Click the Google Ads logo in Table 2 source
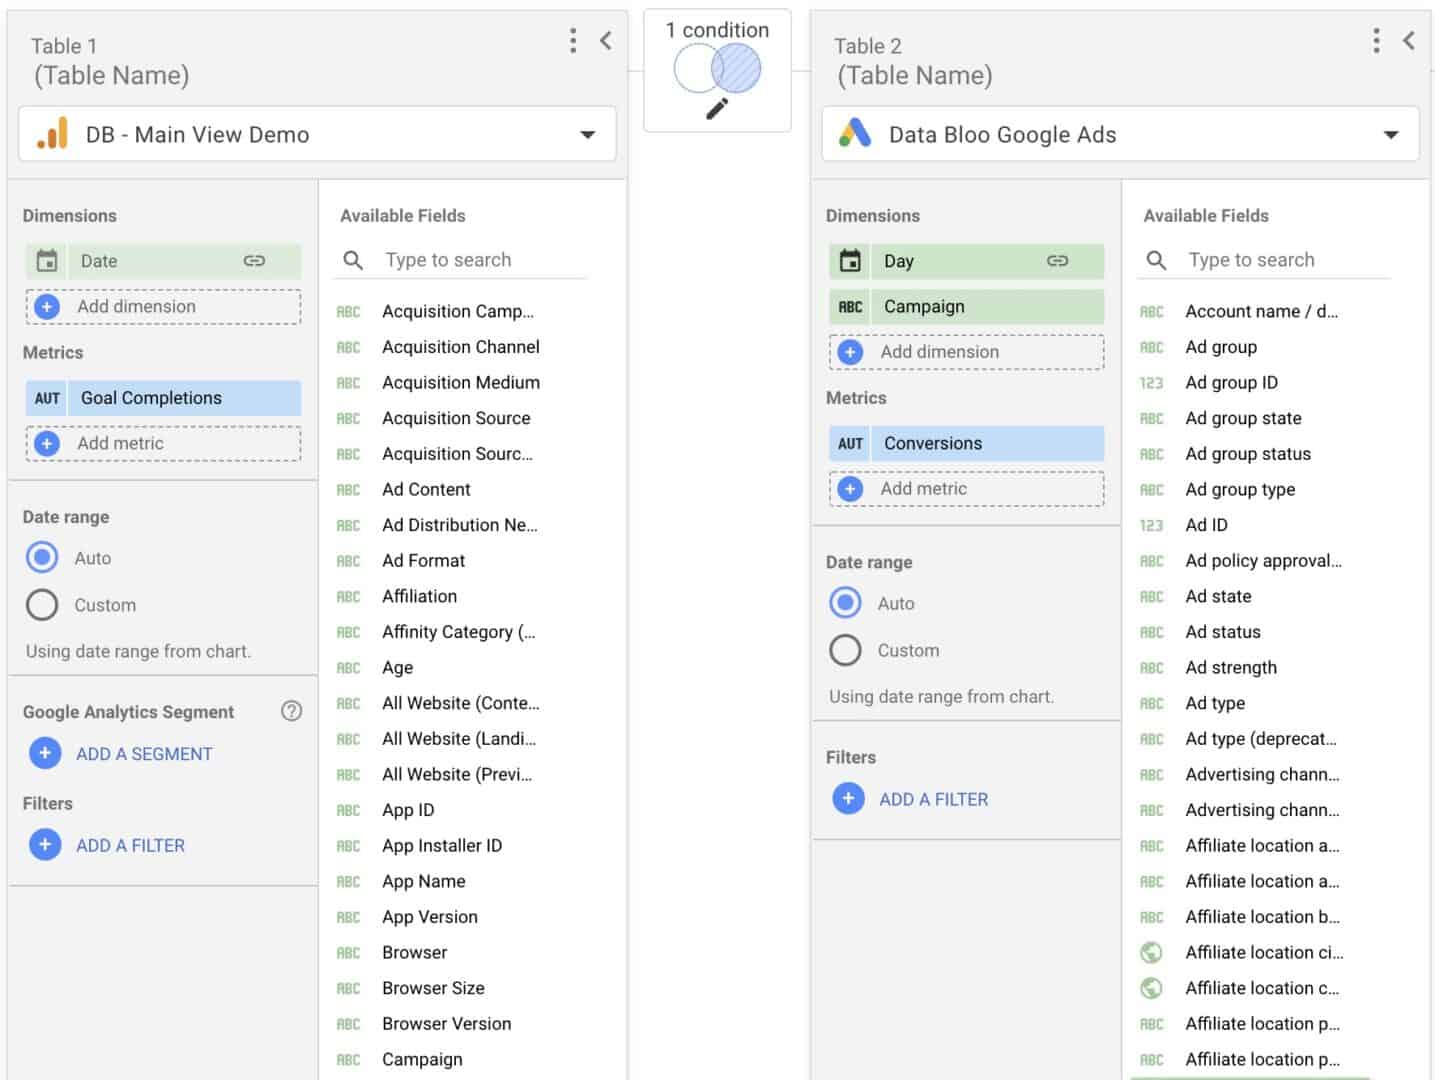Screen dimensions: 1435x1080 855,133
